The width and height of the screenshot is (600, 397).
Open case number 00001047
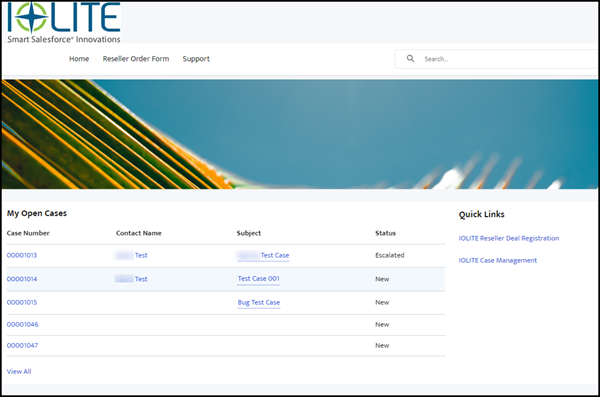[22, 345]
